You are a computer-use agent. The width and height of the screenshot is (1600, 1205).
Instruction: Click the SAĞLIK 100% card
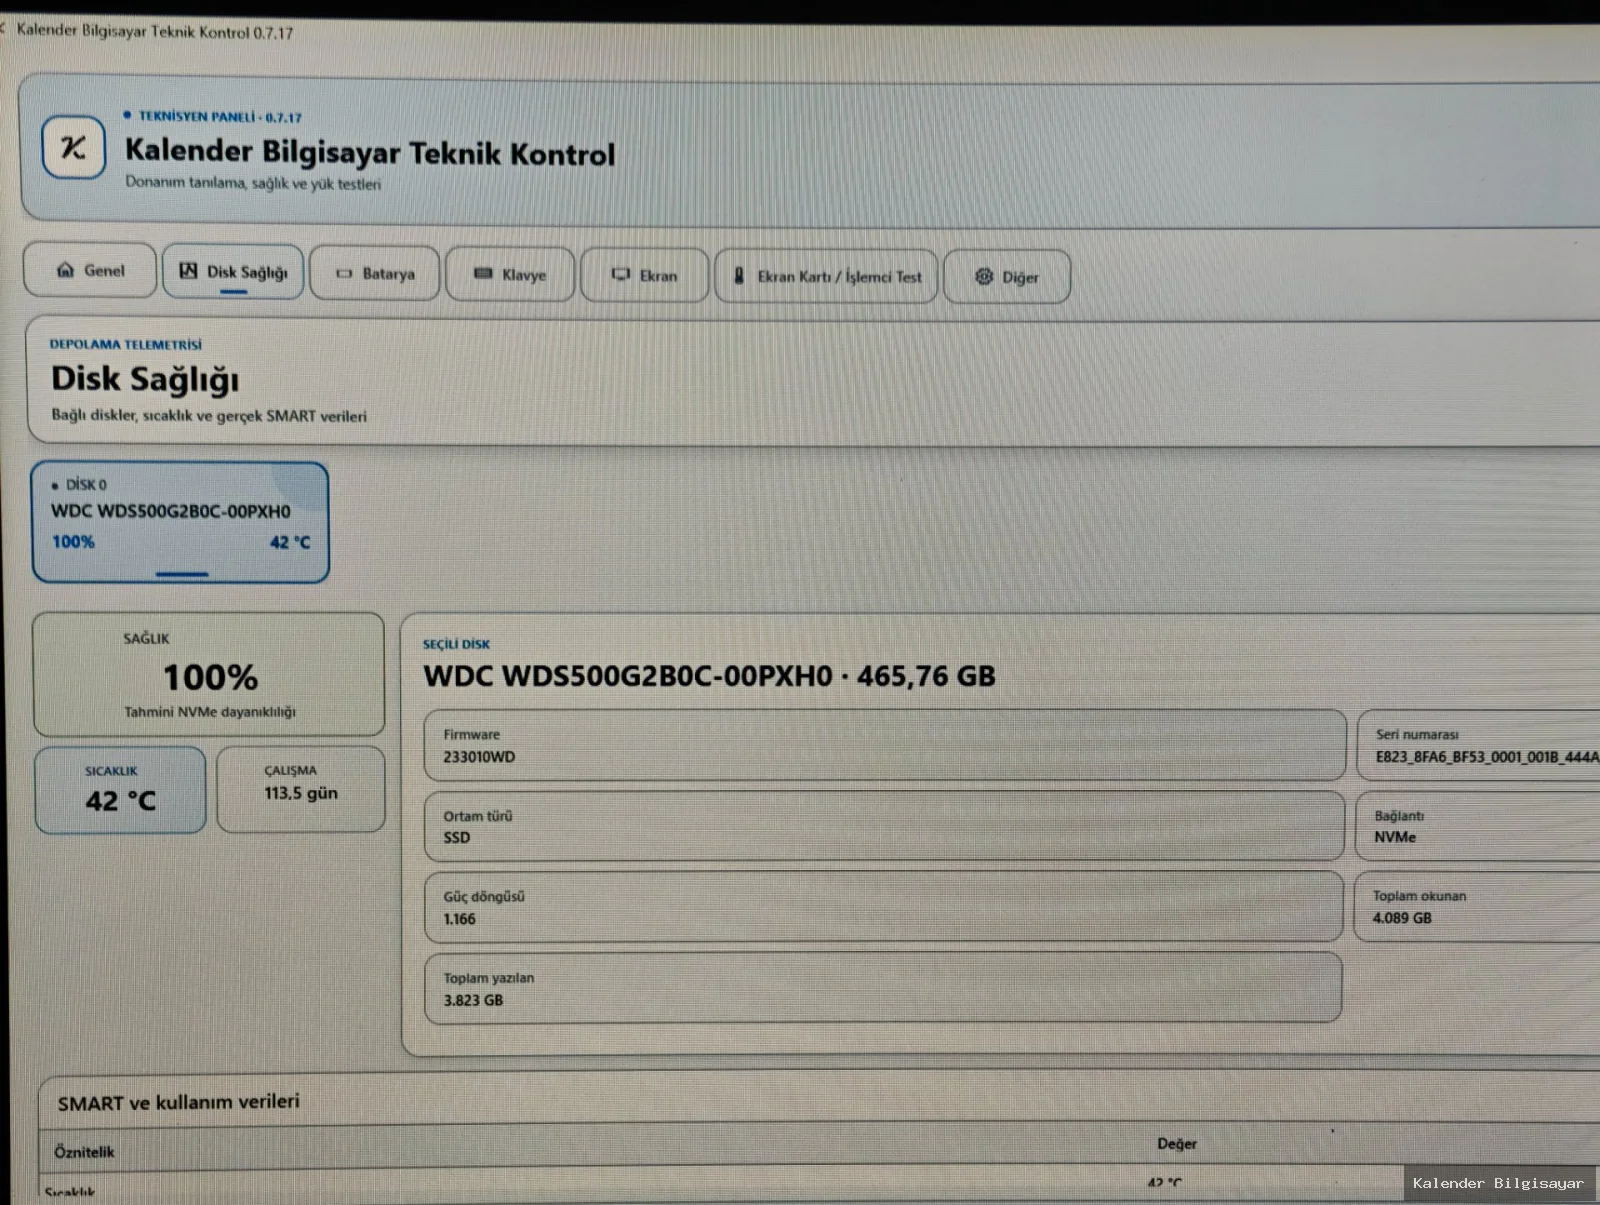click(x=209, y=674)
